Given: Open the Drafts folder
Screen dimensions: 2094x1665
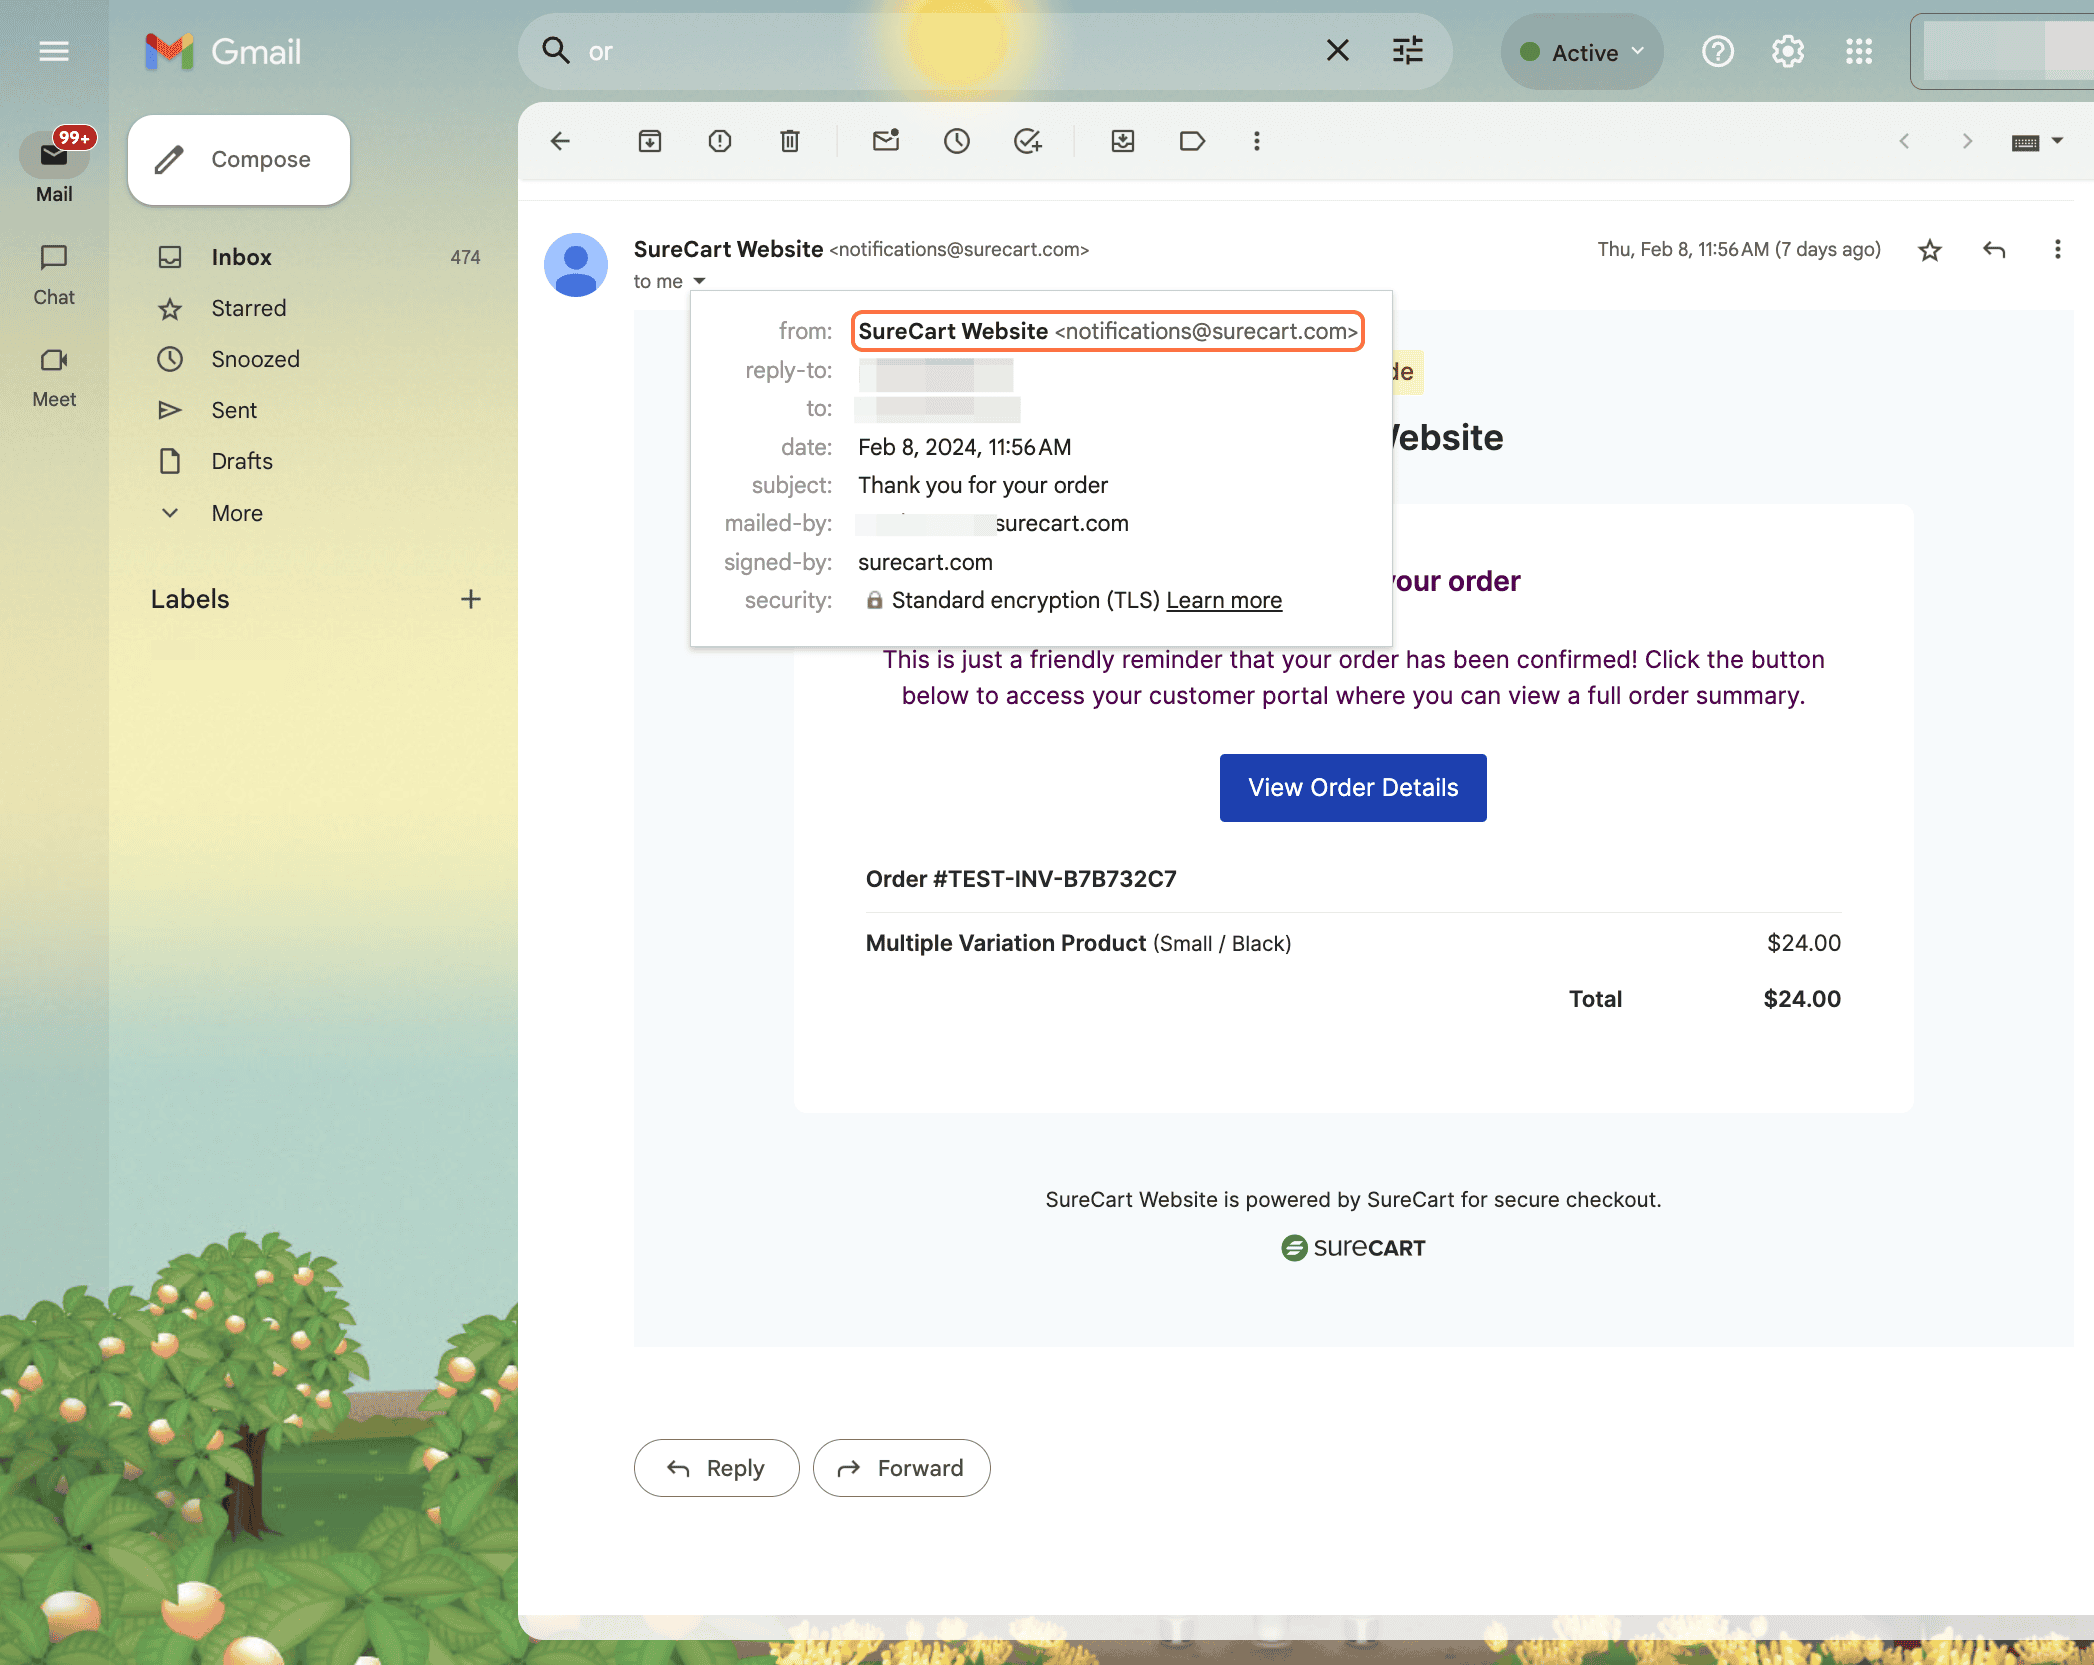Looking at the screenshot, I should (x=242, y=461).
